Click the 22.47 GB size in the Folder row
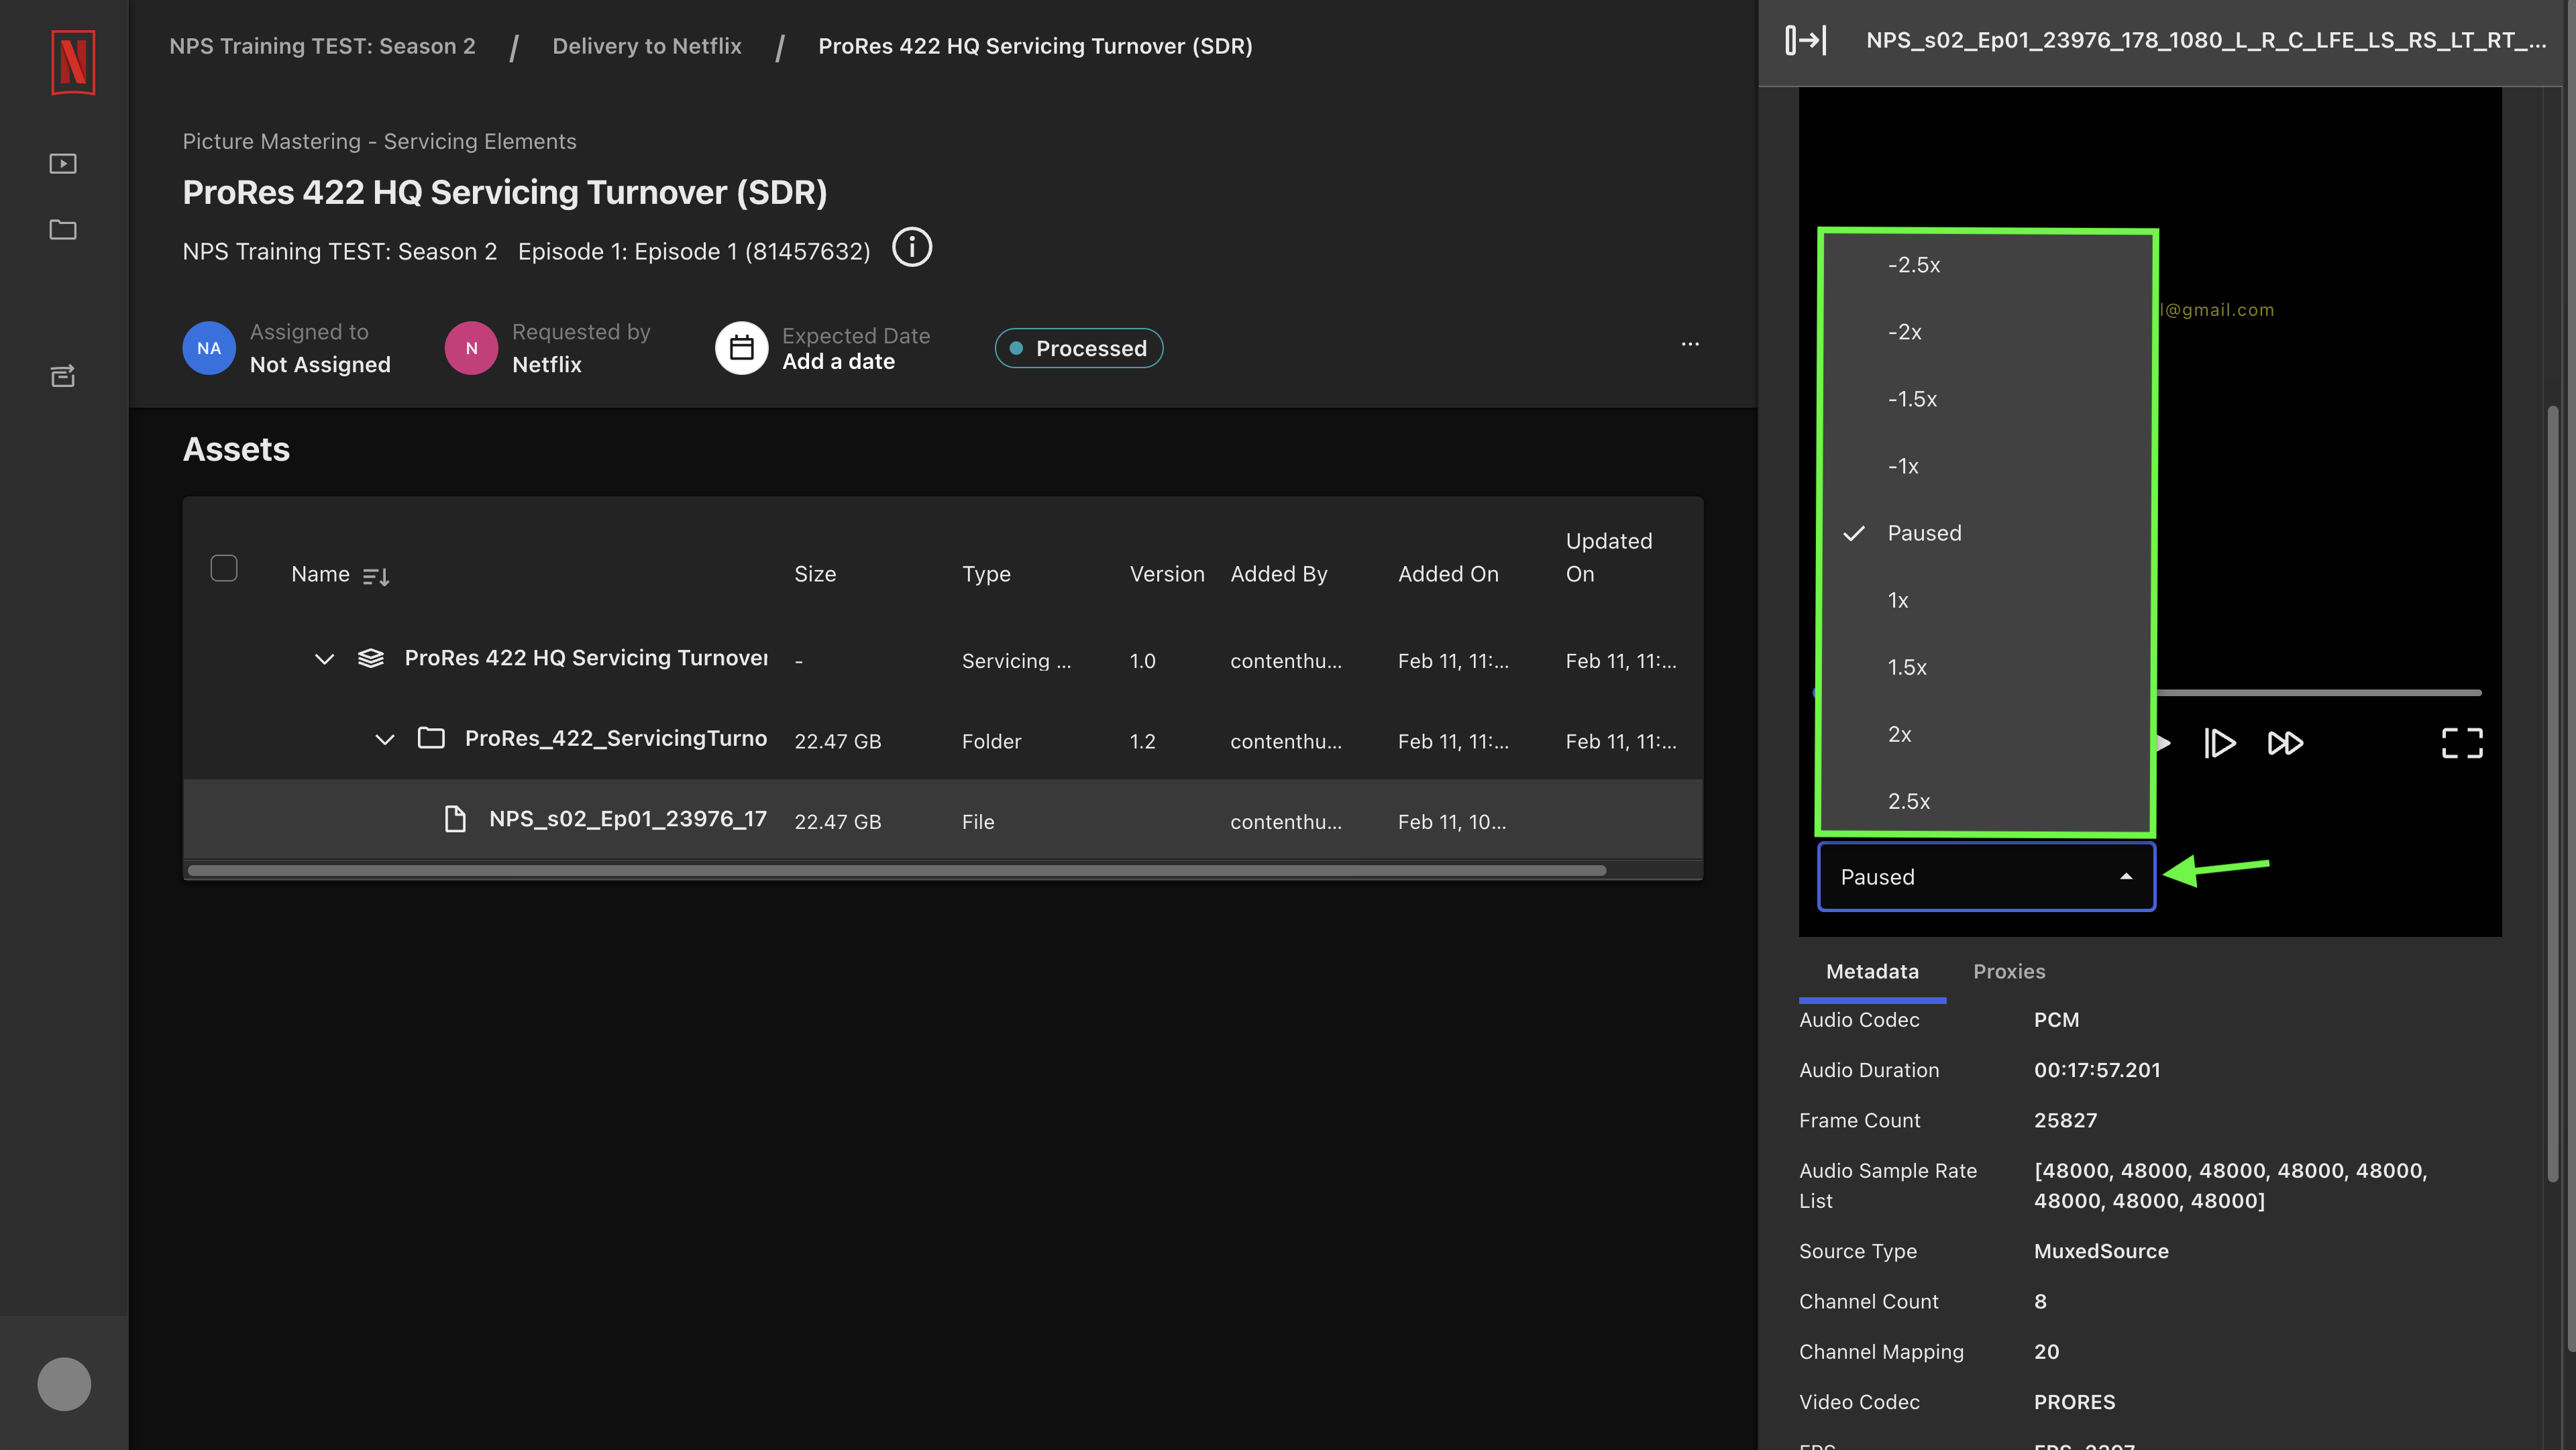Viewport: 2576px width, 1450px height. 838,741
